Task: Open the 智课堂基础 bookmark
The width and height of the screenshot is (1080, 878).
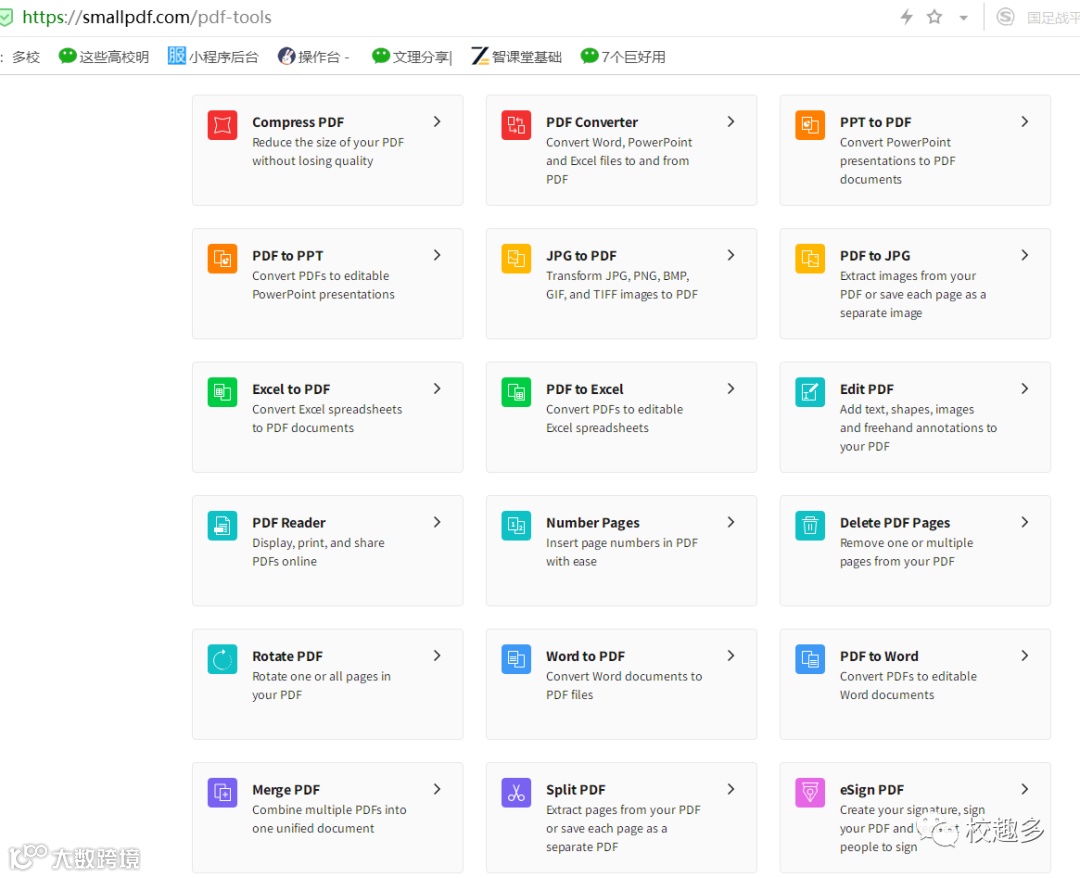Action: [517, 56]
